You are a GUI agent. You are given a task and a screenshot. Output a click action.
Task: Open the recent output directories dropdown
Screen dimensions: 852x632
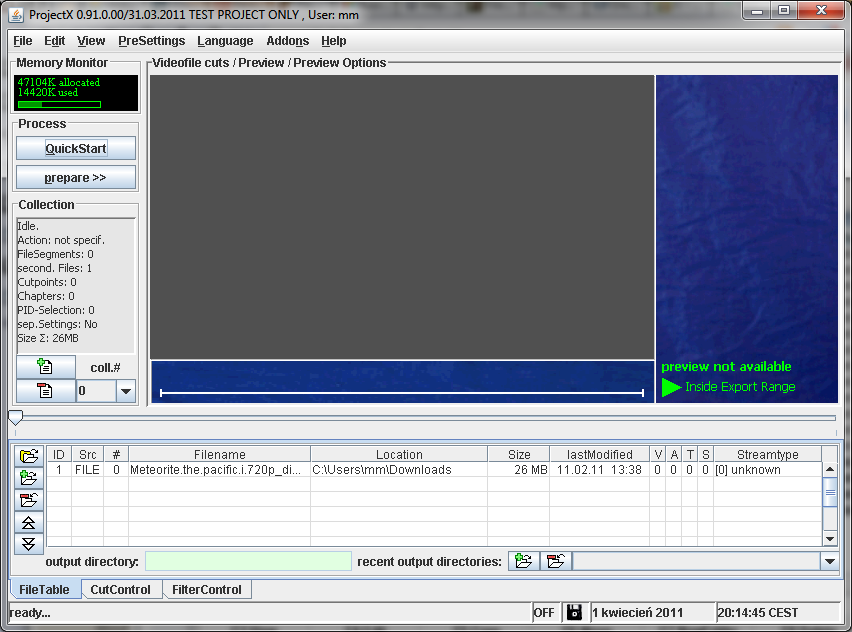(x=830, y=561)
